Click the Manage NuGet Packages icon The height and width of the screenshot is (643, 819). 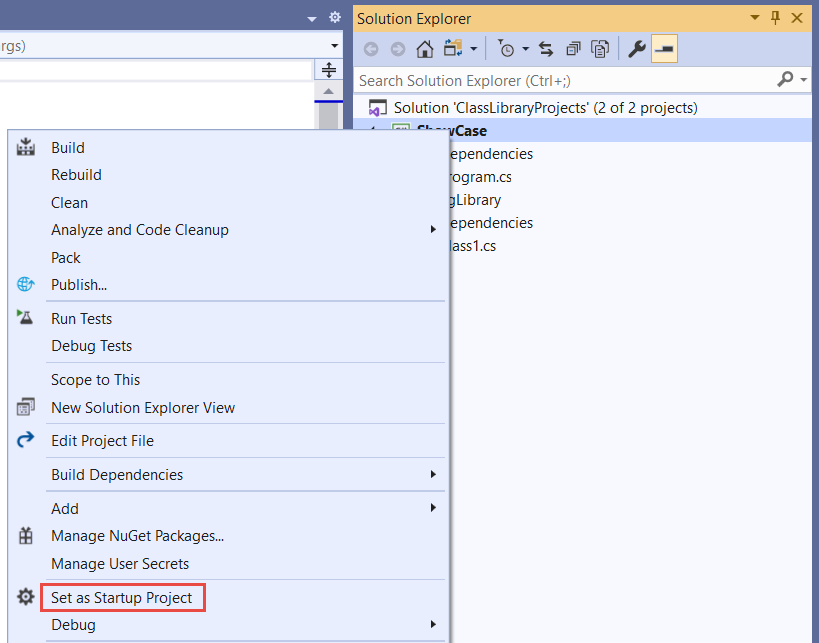(24, 536)
